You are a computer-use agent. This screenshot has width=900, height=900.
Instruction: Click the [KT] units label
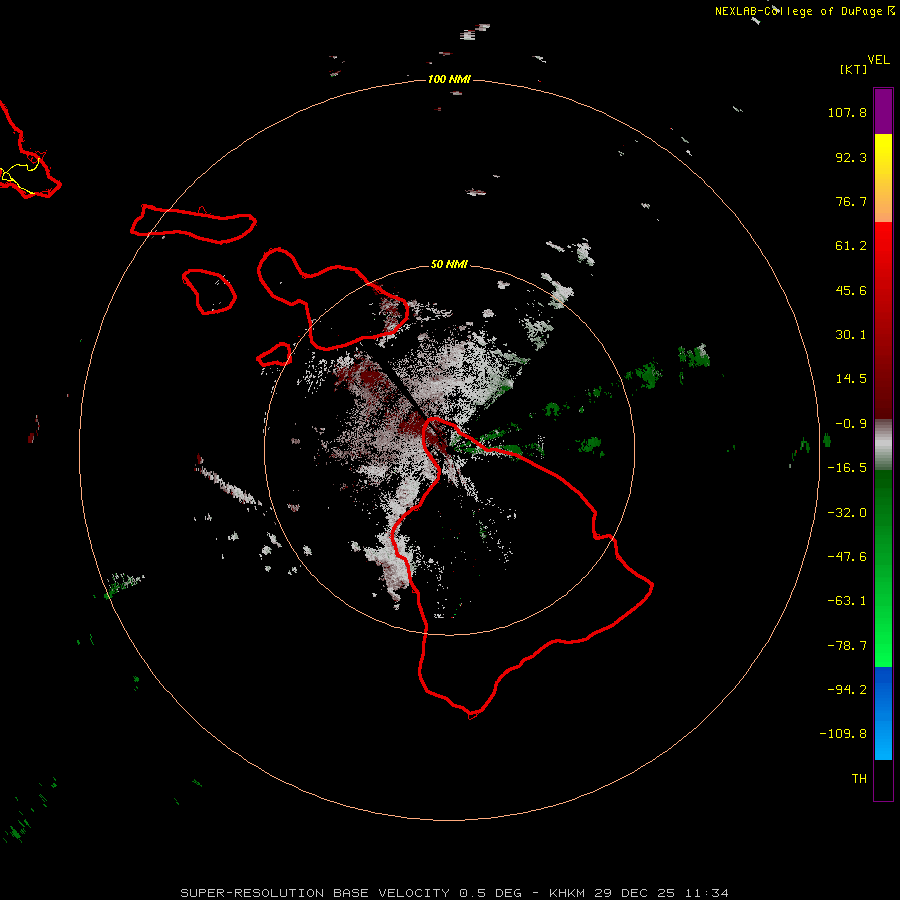[853, 69]
